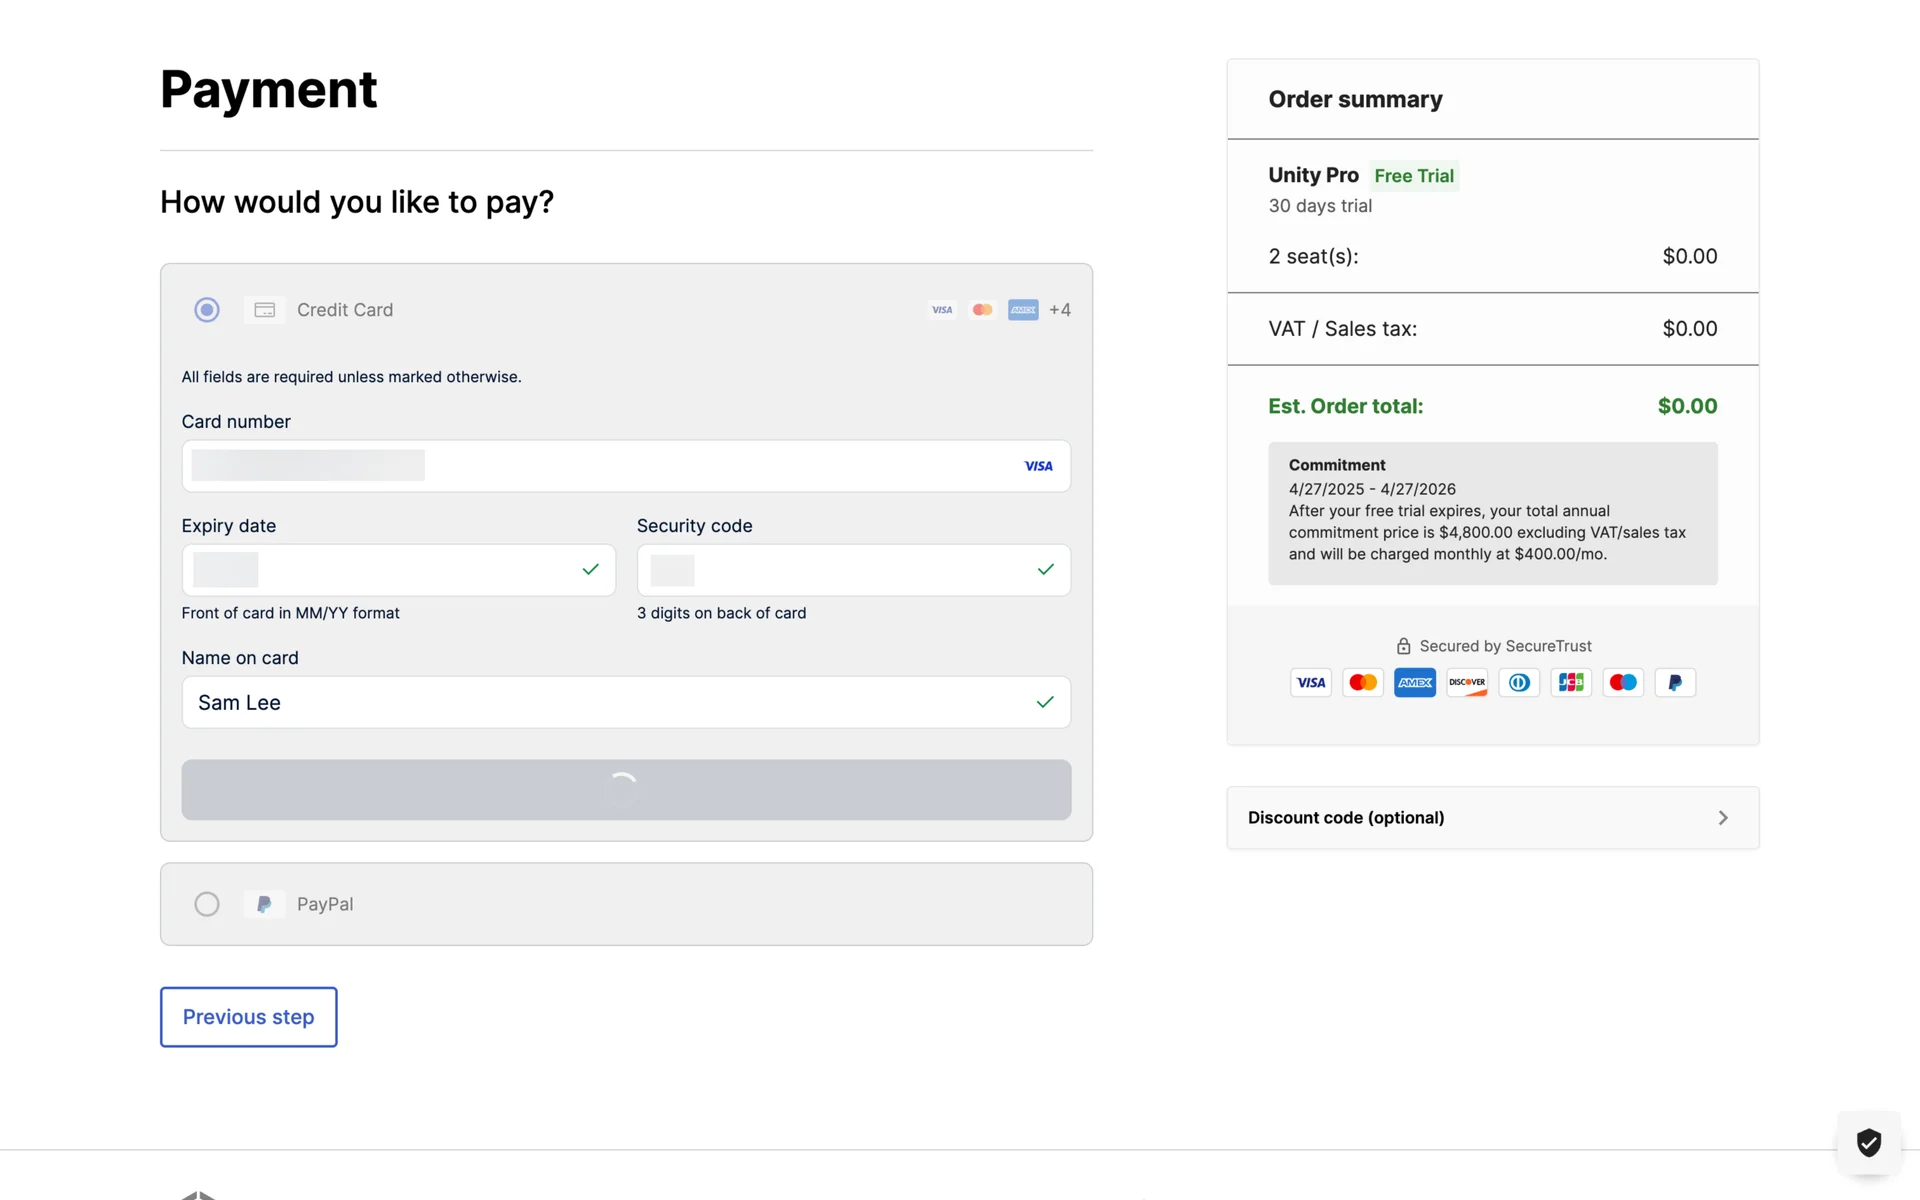1920x1200 pixels.
Task: Click the credit card icon beside Credit Card label
Action: (x=265, y=310)
